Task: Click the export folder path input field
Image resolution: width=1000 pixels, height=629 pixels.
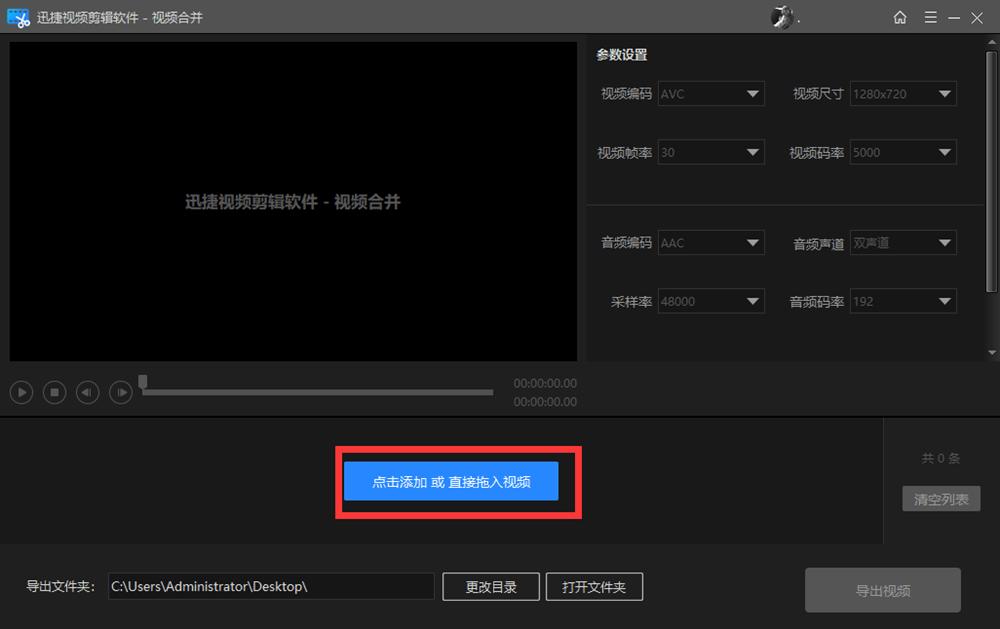Action: click(x=270, y=586)
